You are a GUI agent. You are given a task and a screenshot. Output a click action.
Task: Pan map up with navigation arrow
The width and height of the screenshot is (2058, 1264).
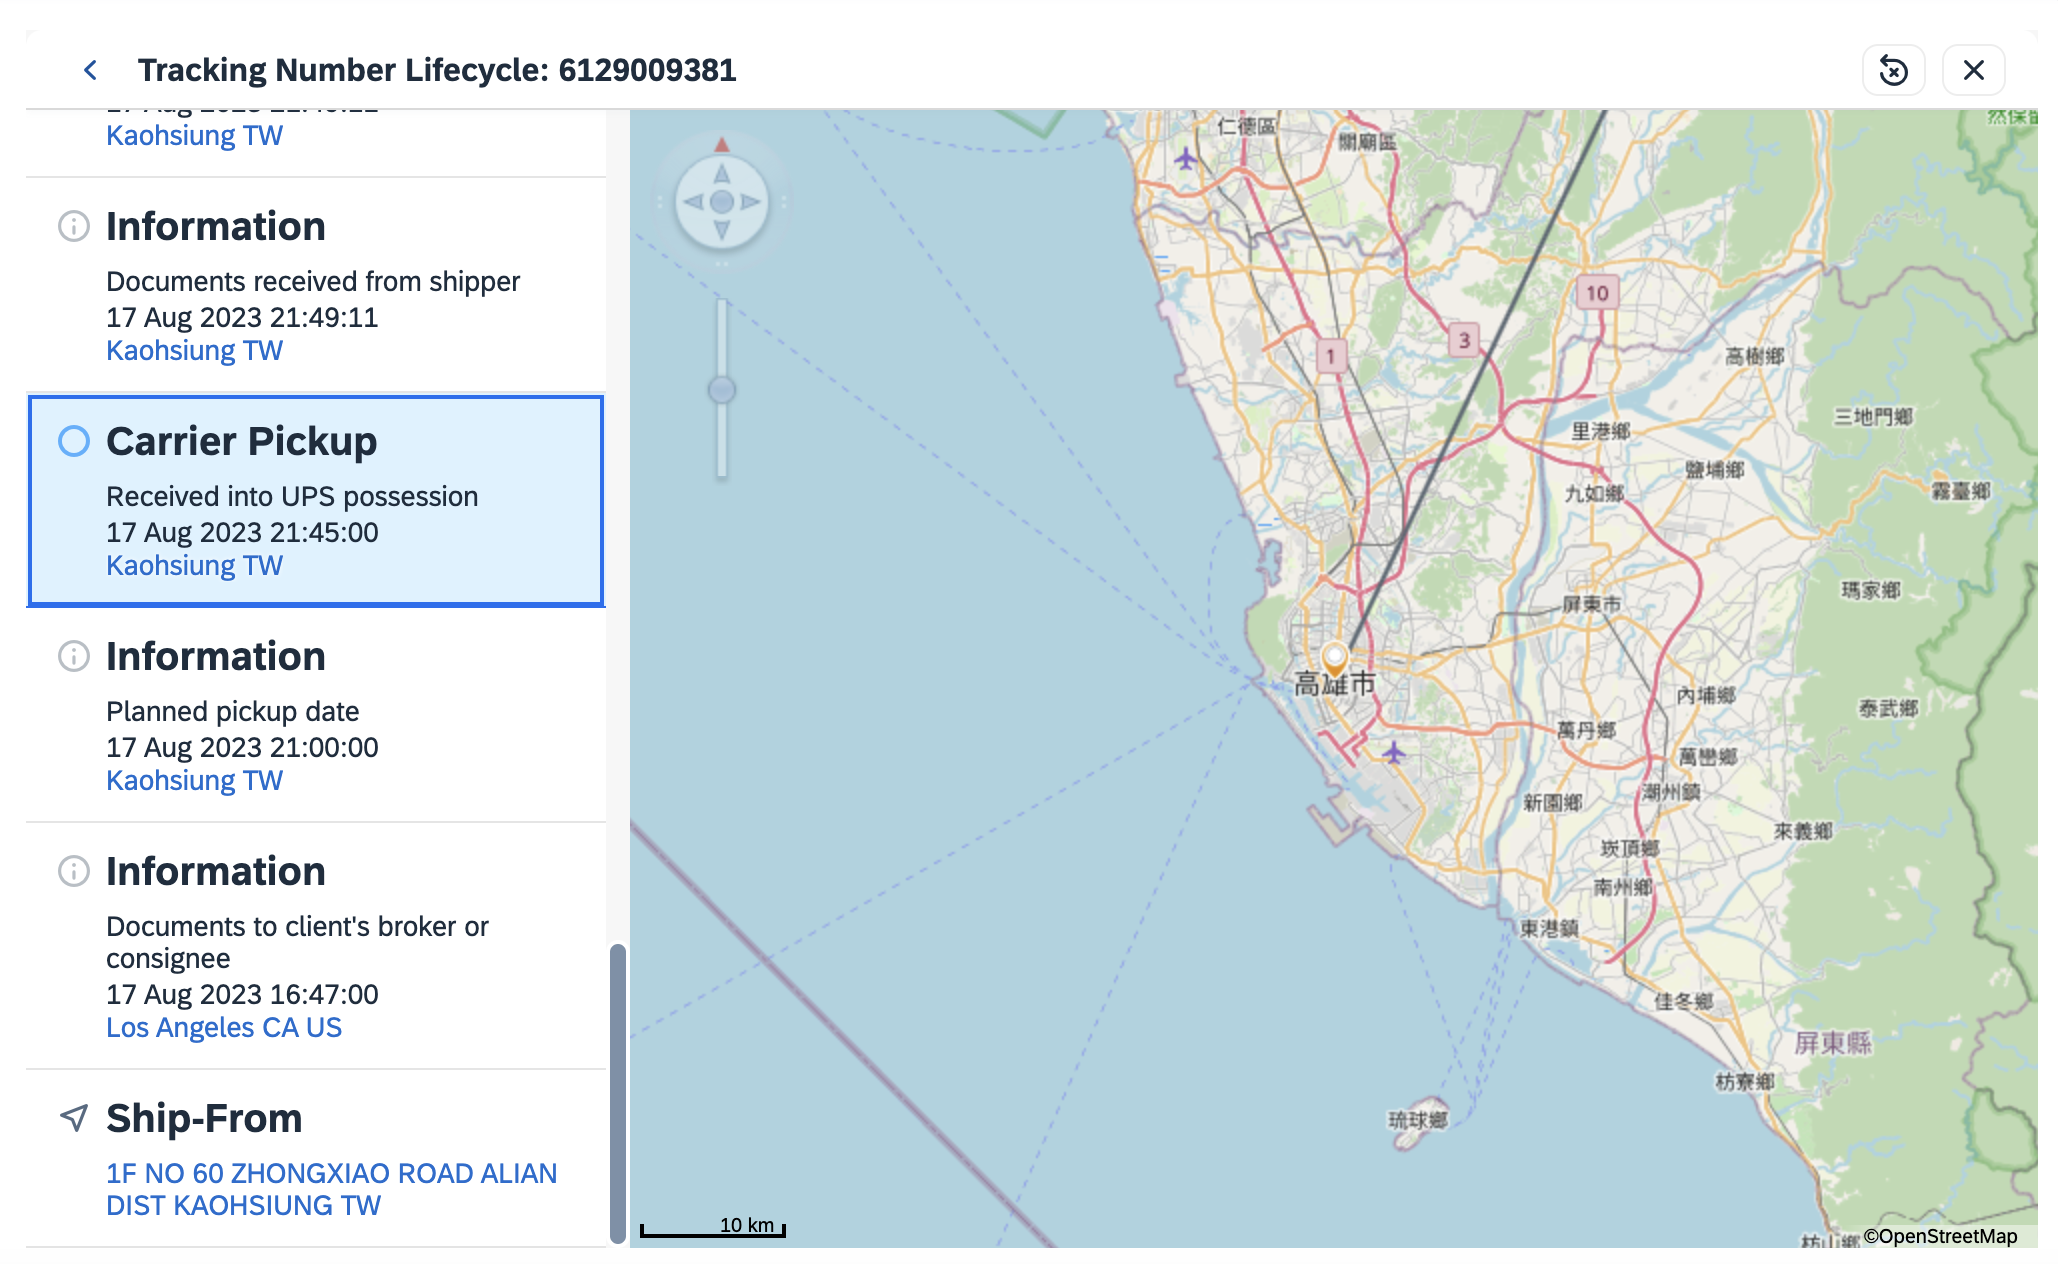tap(721, 174)
